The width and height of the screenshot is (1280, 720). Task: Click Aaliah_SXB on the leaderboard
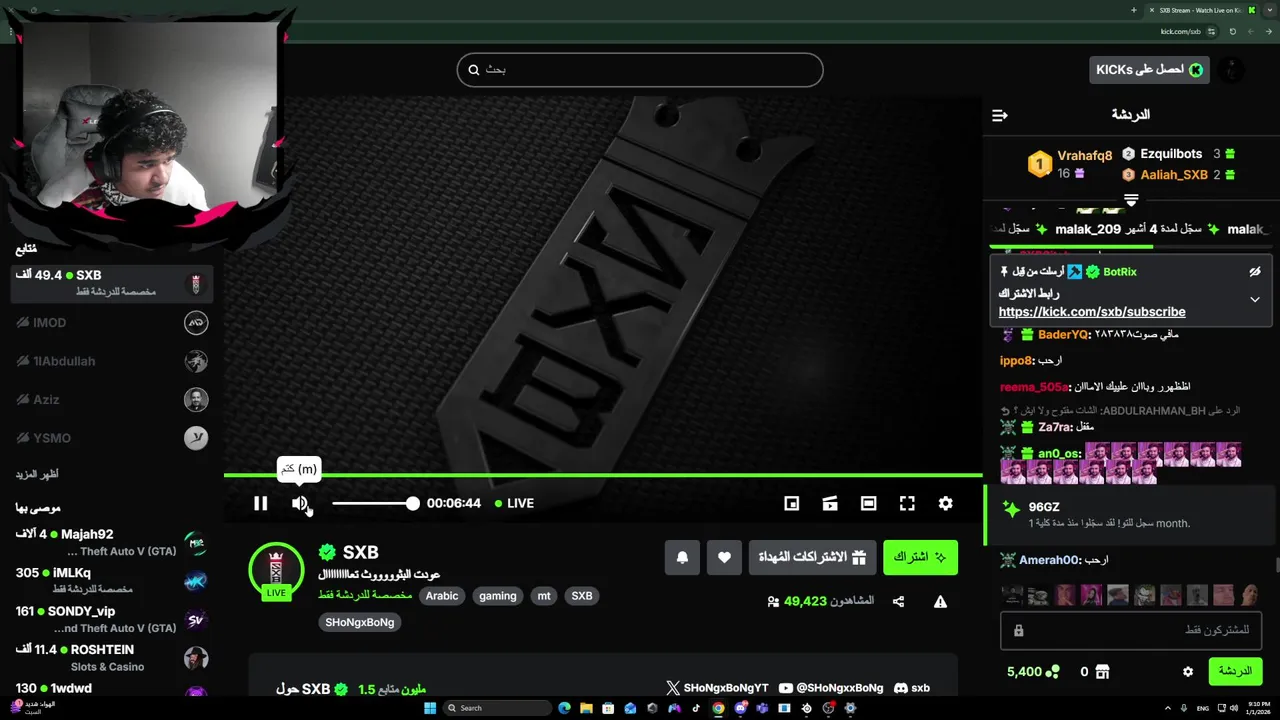[1174, 175]
